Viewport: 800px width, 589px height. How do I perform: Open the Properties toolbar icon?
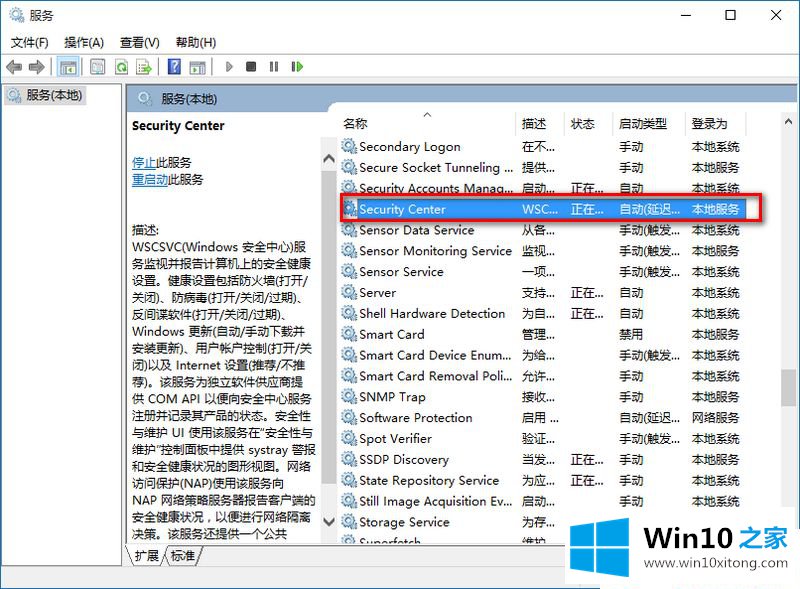pyautogui.click(x=97, y=67)
